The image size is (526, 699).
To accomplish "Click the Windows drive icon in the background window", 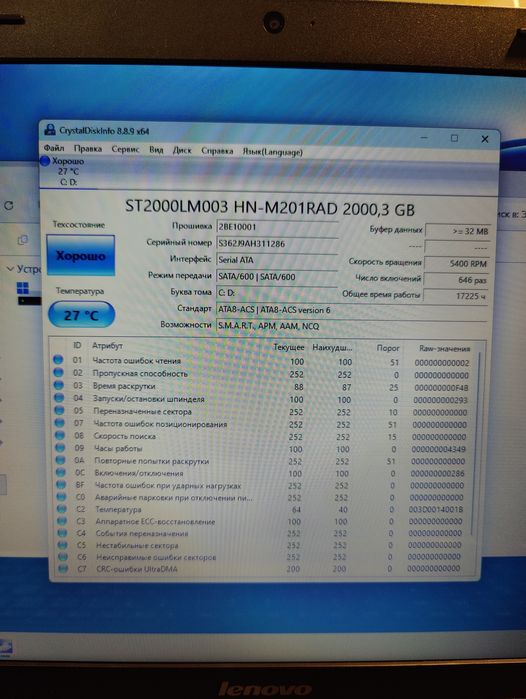I will [23, 288].
